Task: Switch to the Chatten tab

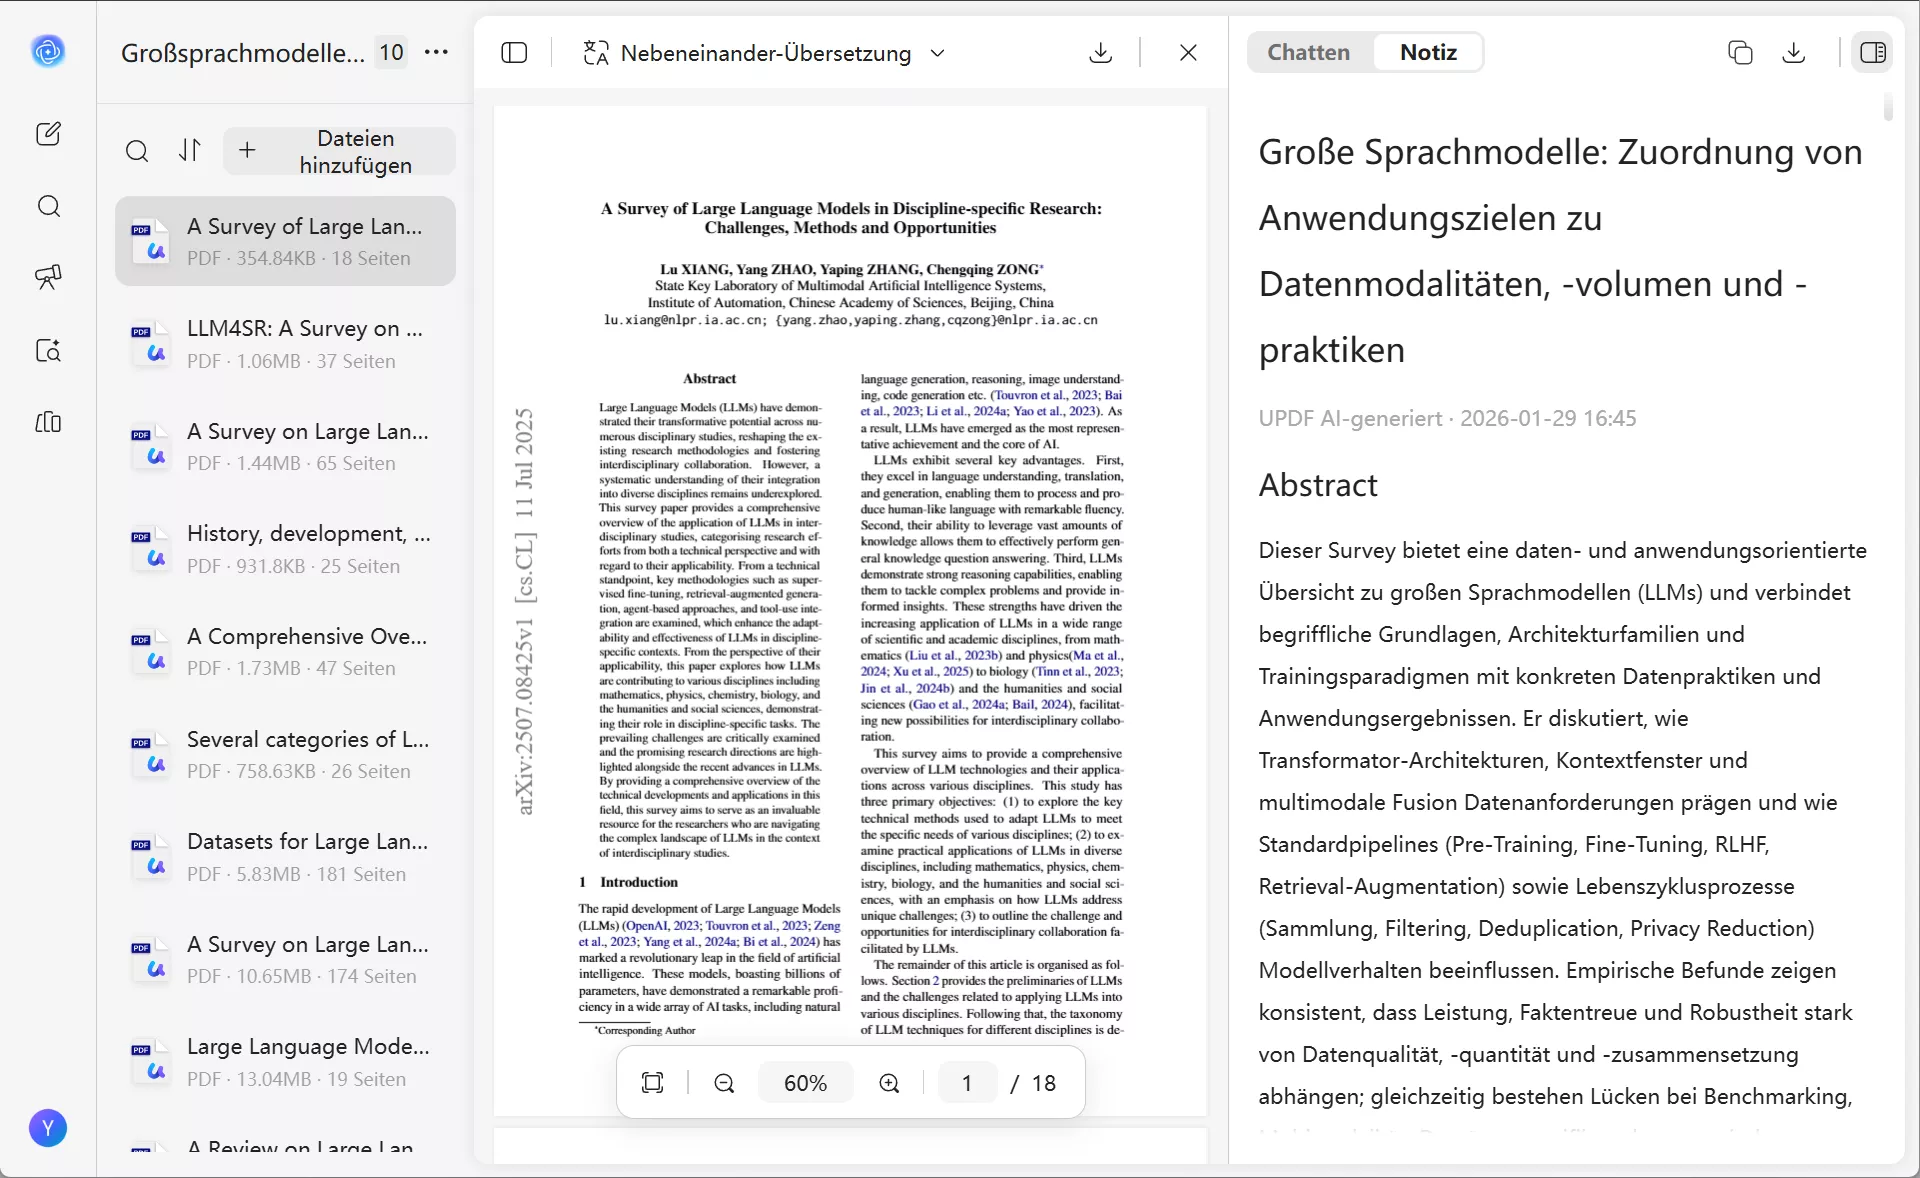Action: [x=1308, y=53]
